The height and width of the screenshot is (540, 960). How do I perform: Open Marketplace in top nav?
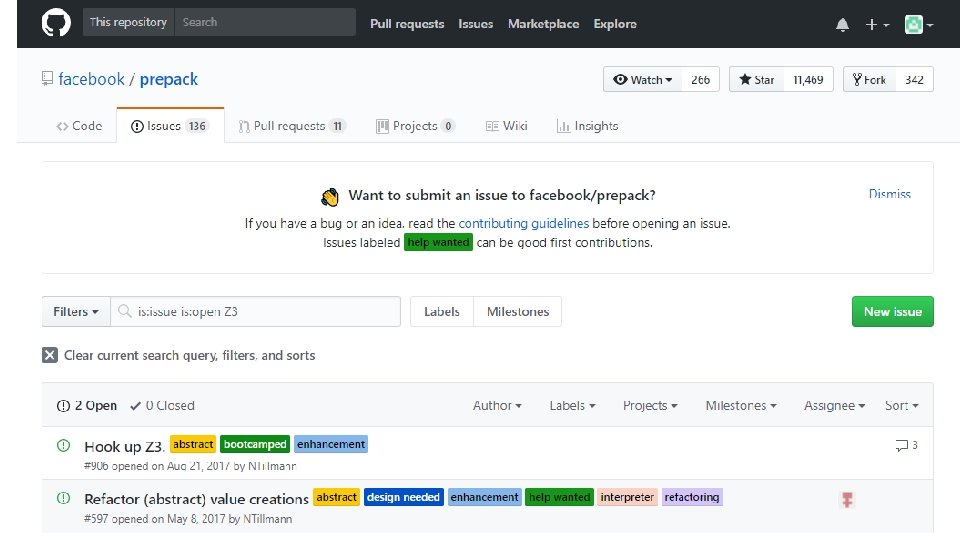[544, 24]
